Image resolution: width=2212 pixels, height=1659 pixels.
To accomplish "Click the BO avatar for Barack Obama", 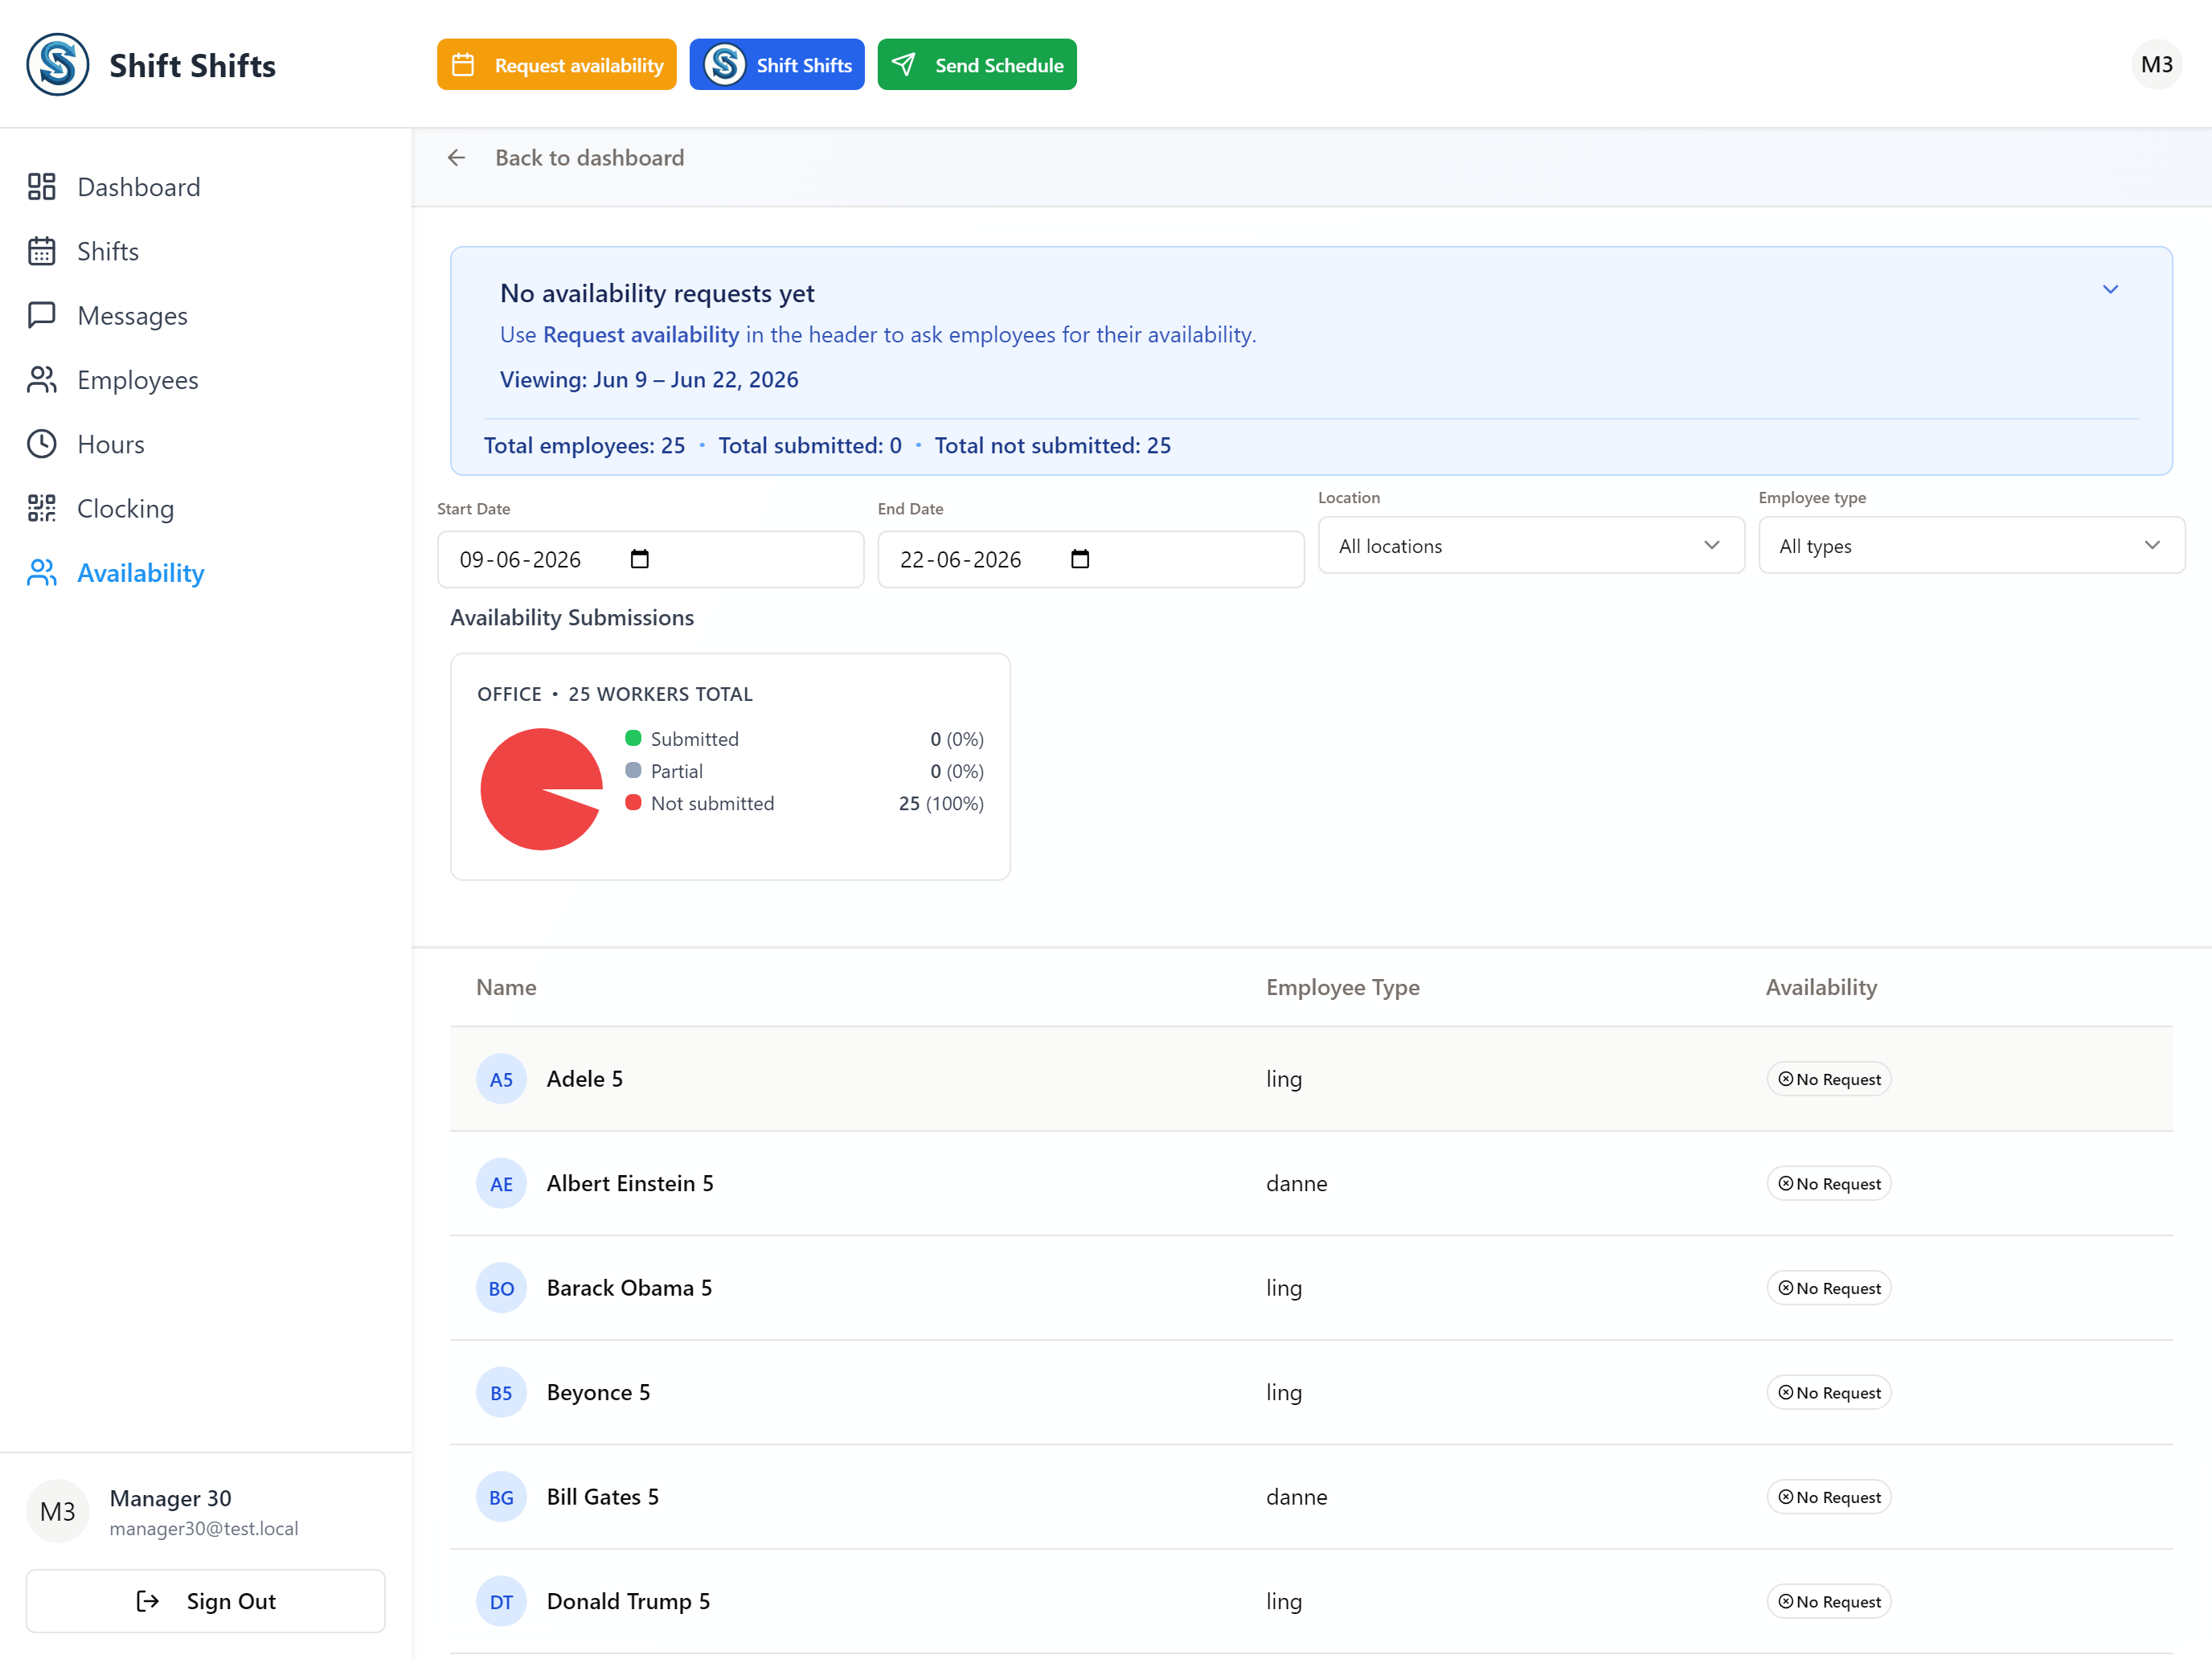I will pos(501,1288).
